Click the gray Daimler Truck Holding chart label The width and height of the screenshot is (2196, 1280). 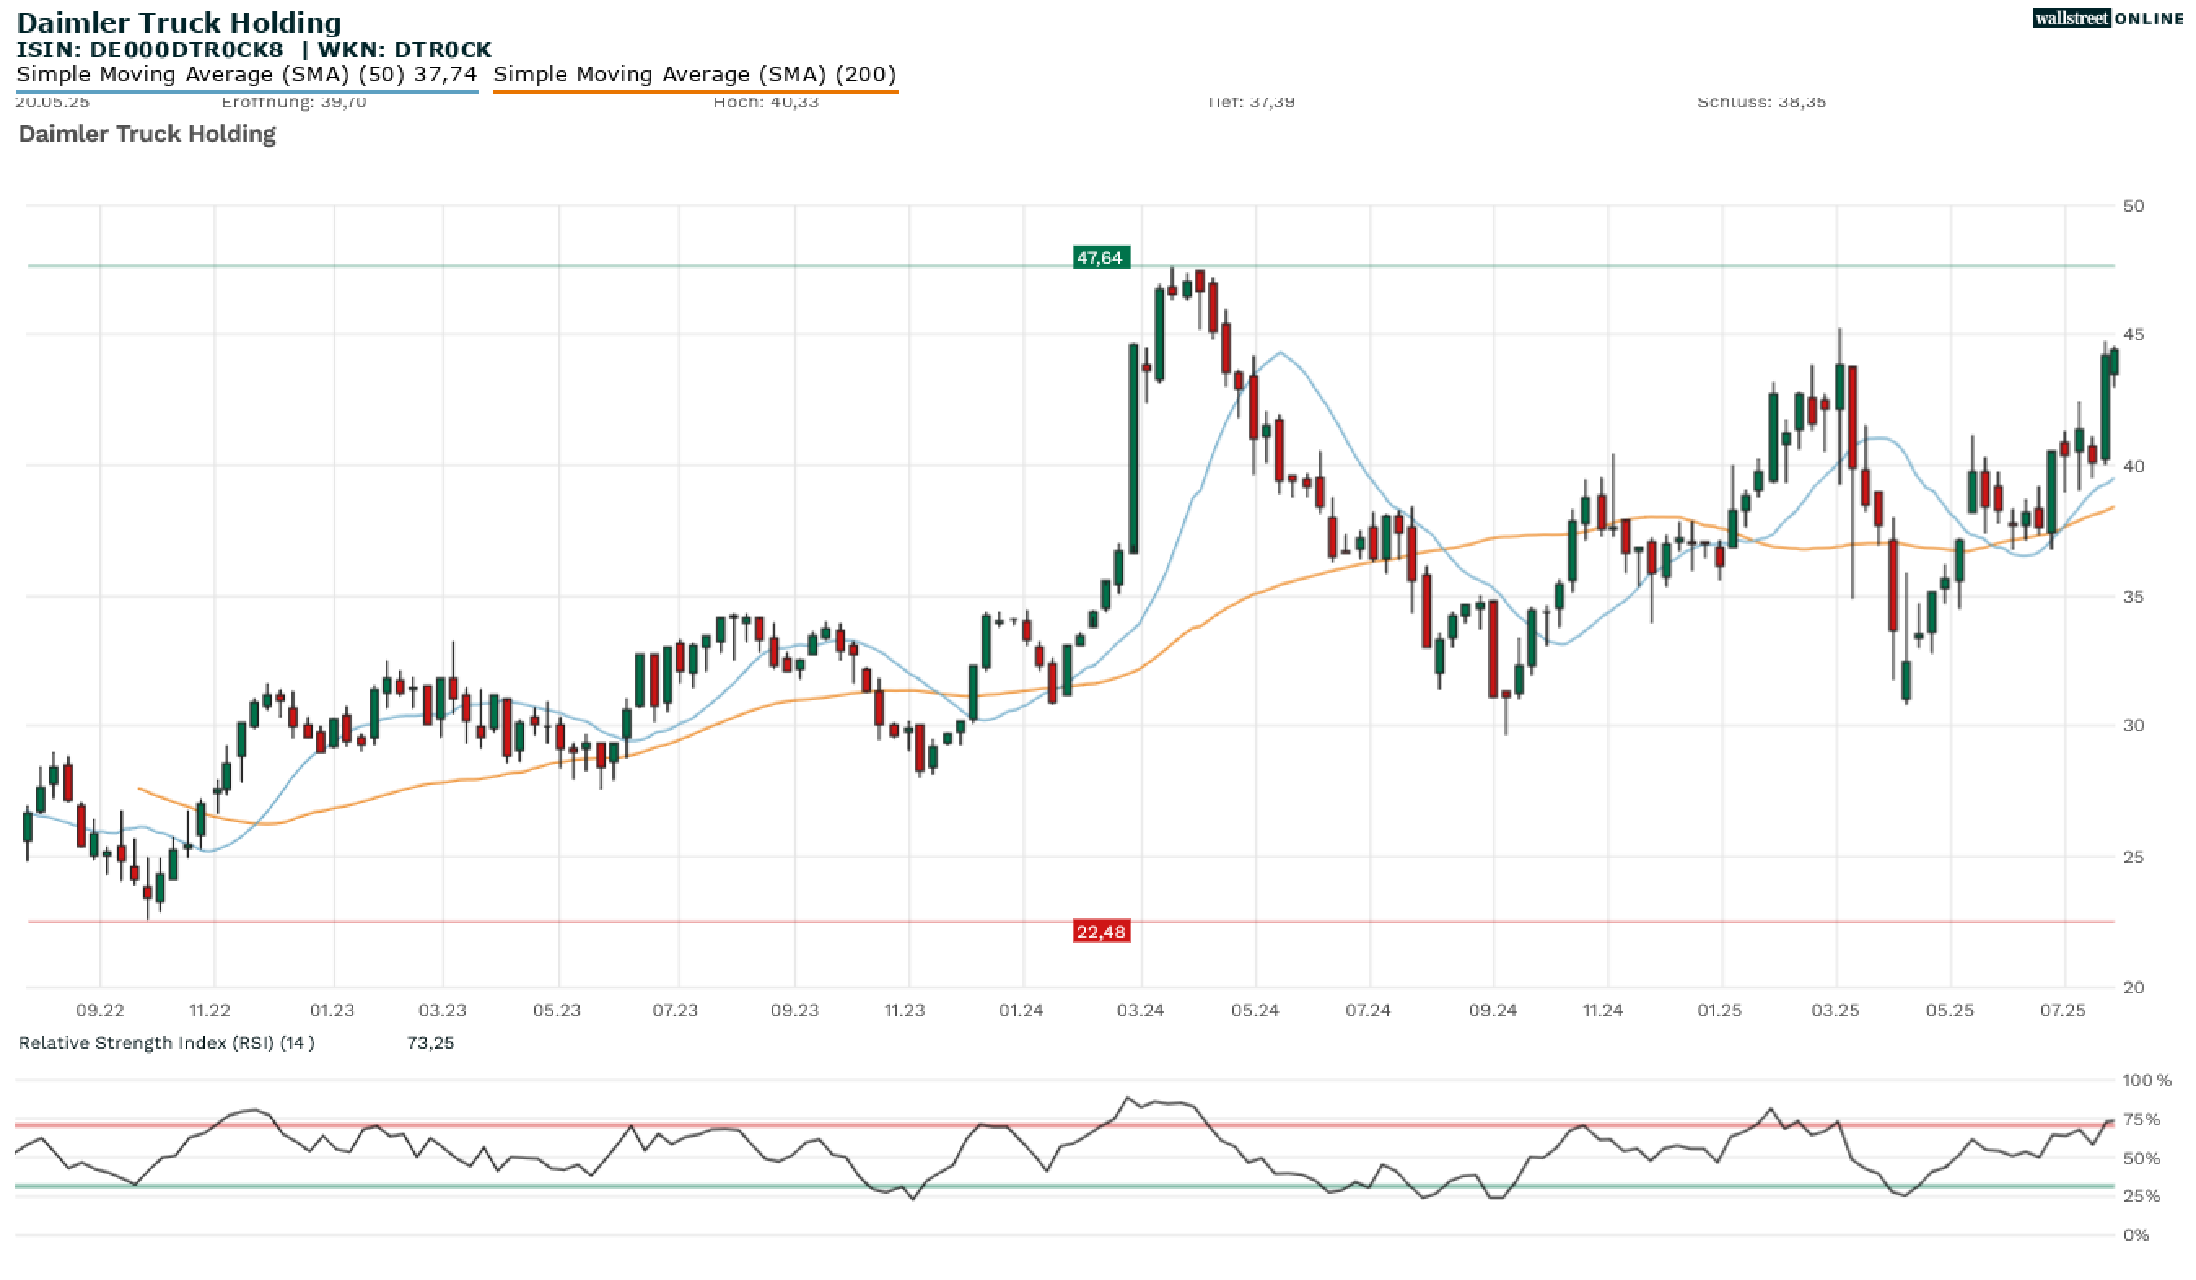[x=147, y=134]
